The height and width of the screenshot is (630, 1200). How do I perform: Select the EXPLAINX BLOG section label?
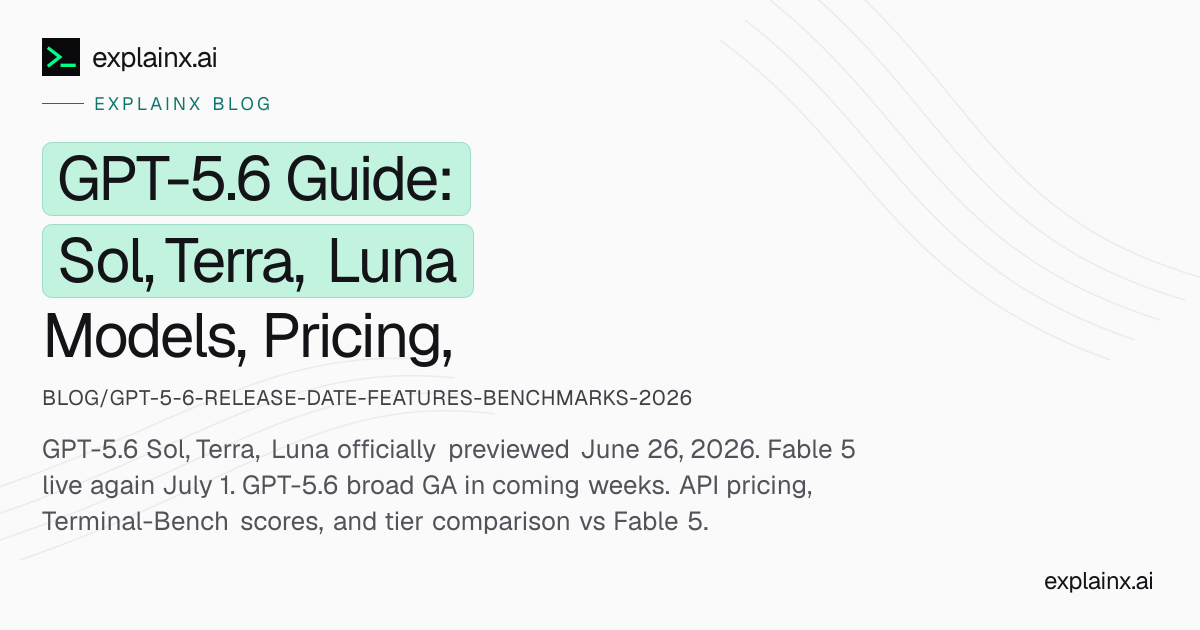point(182,104)
